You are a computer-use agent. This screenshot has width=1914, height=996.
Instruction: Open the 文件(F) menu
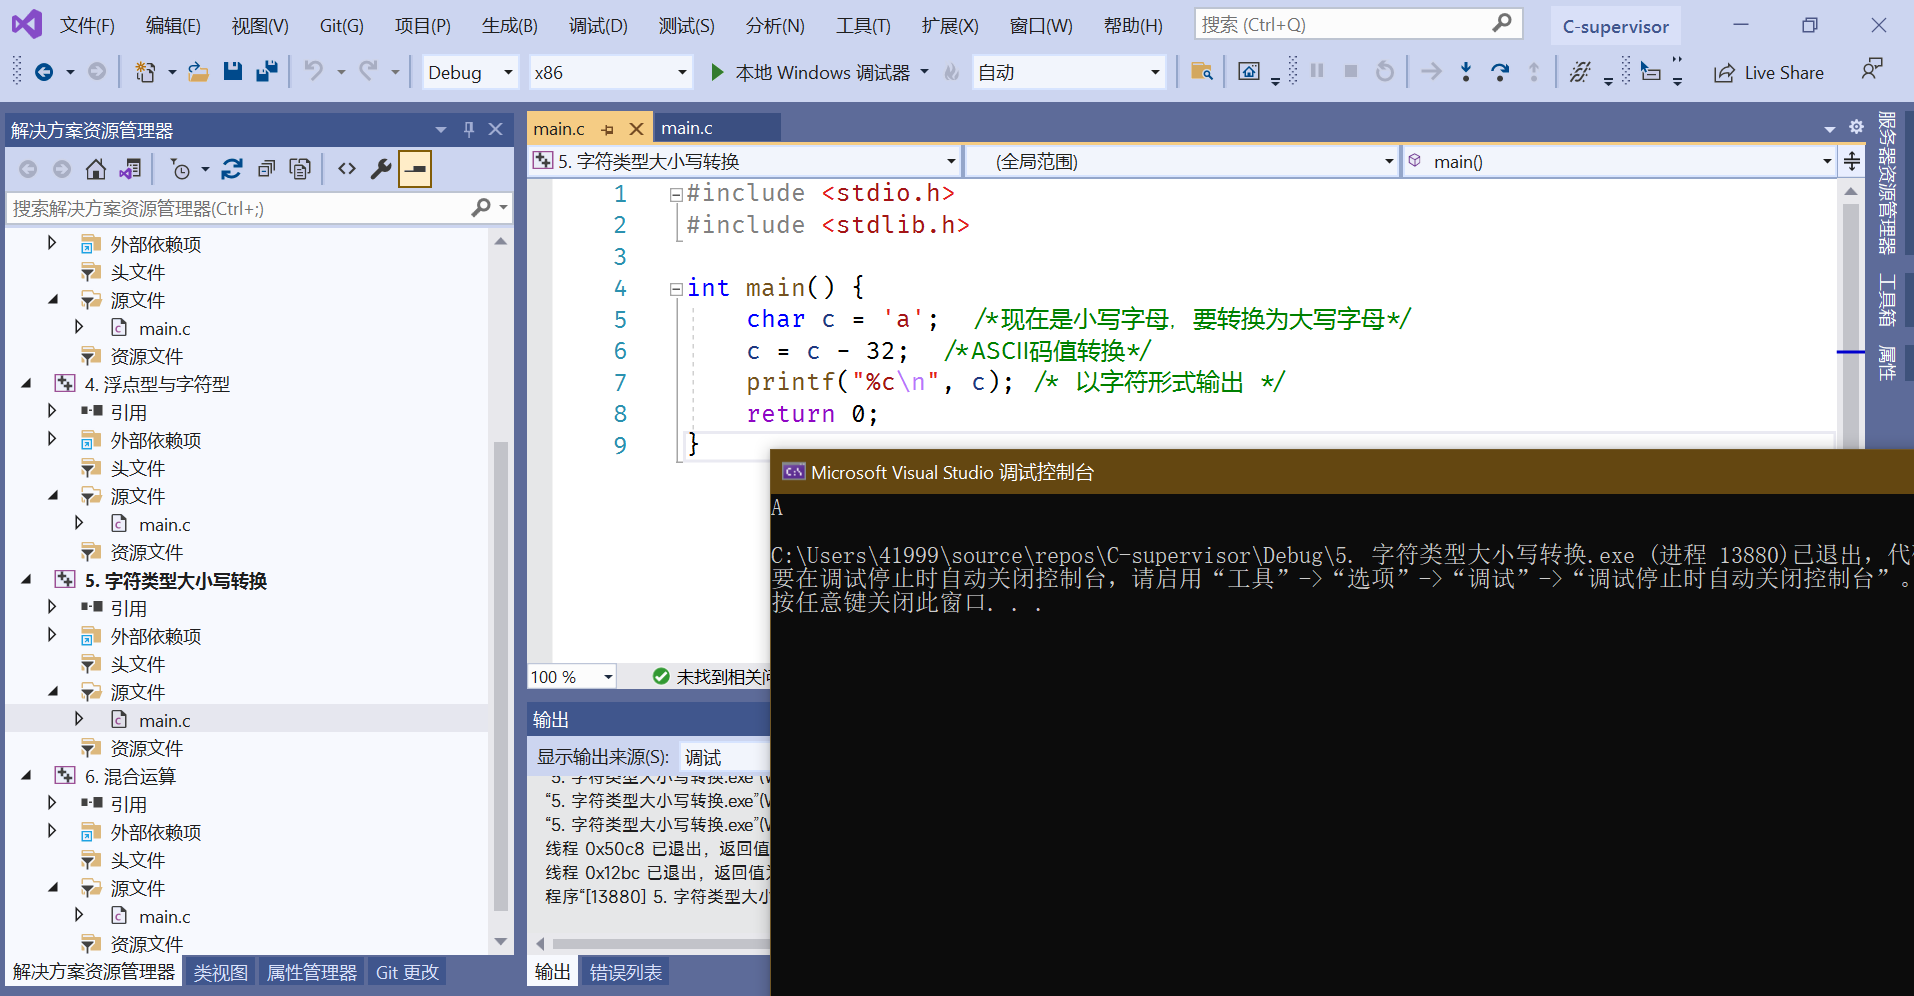click(87, 26)
